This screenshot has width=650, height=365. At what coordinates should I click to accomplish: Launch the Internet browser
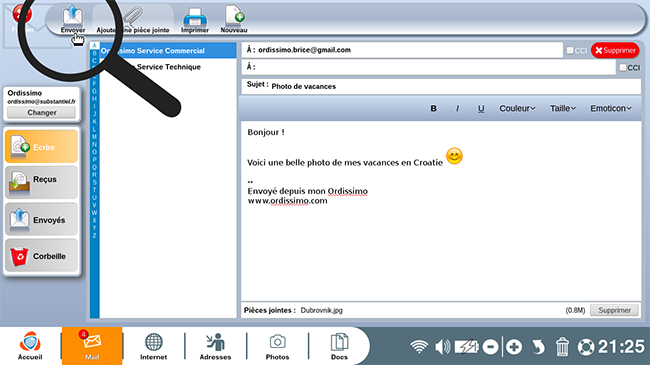(153, 346)
